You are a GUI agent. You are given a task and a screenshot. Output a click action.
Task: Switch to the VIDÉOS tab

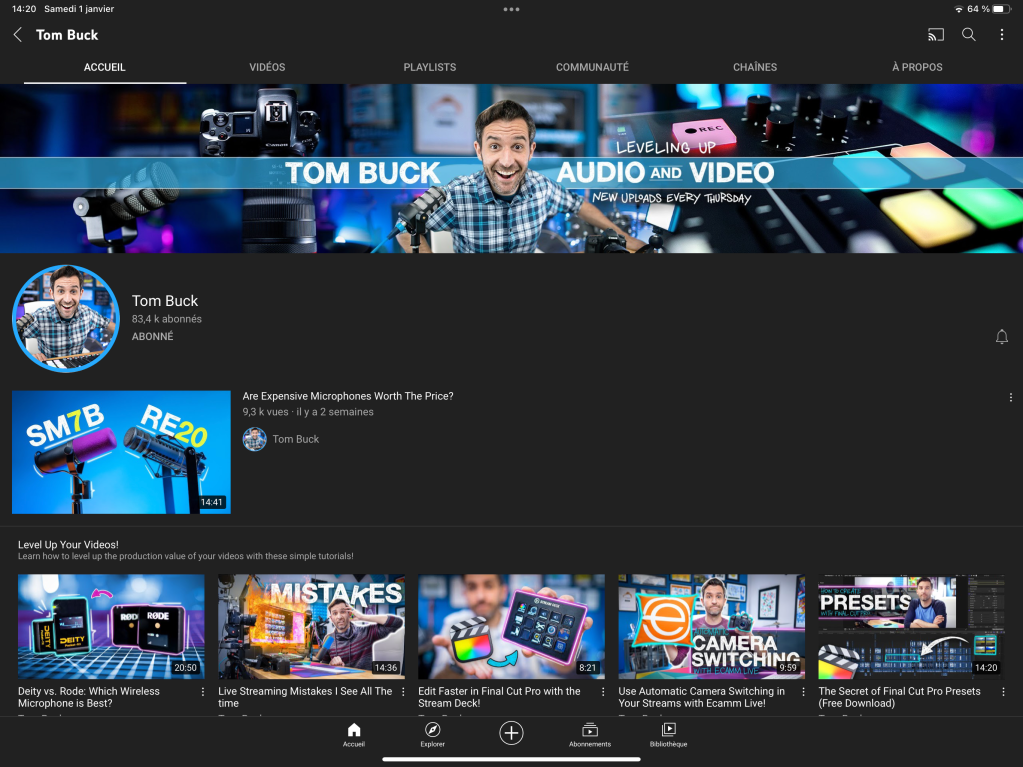point(267,67)
